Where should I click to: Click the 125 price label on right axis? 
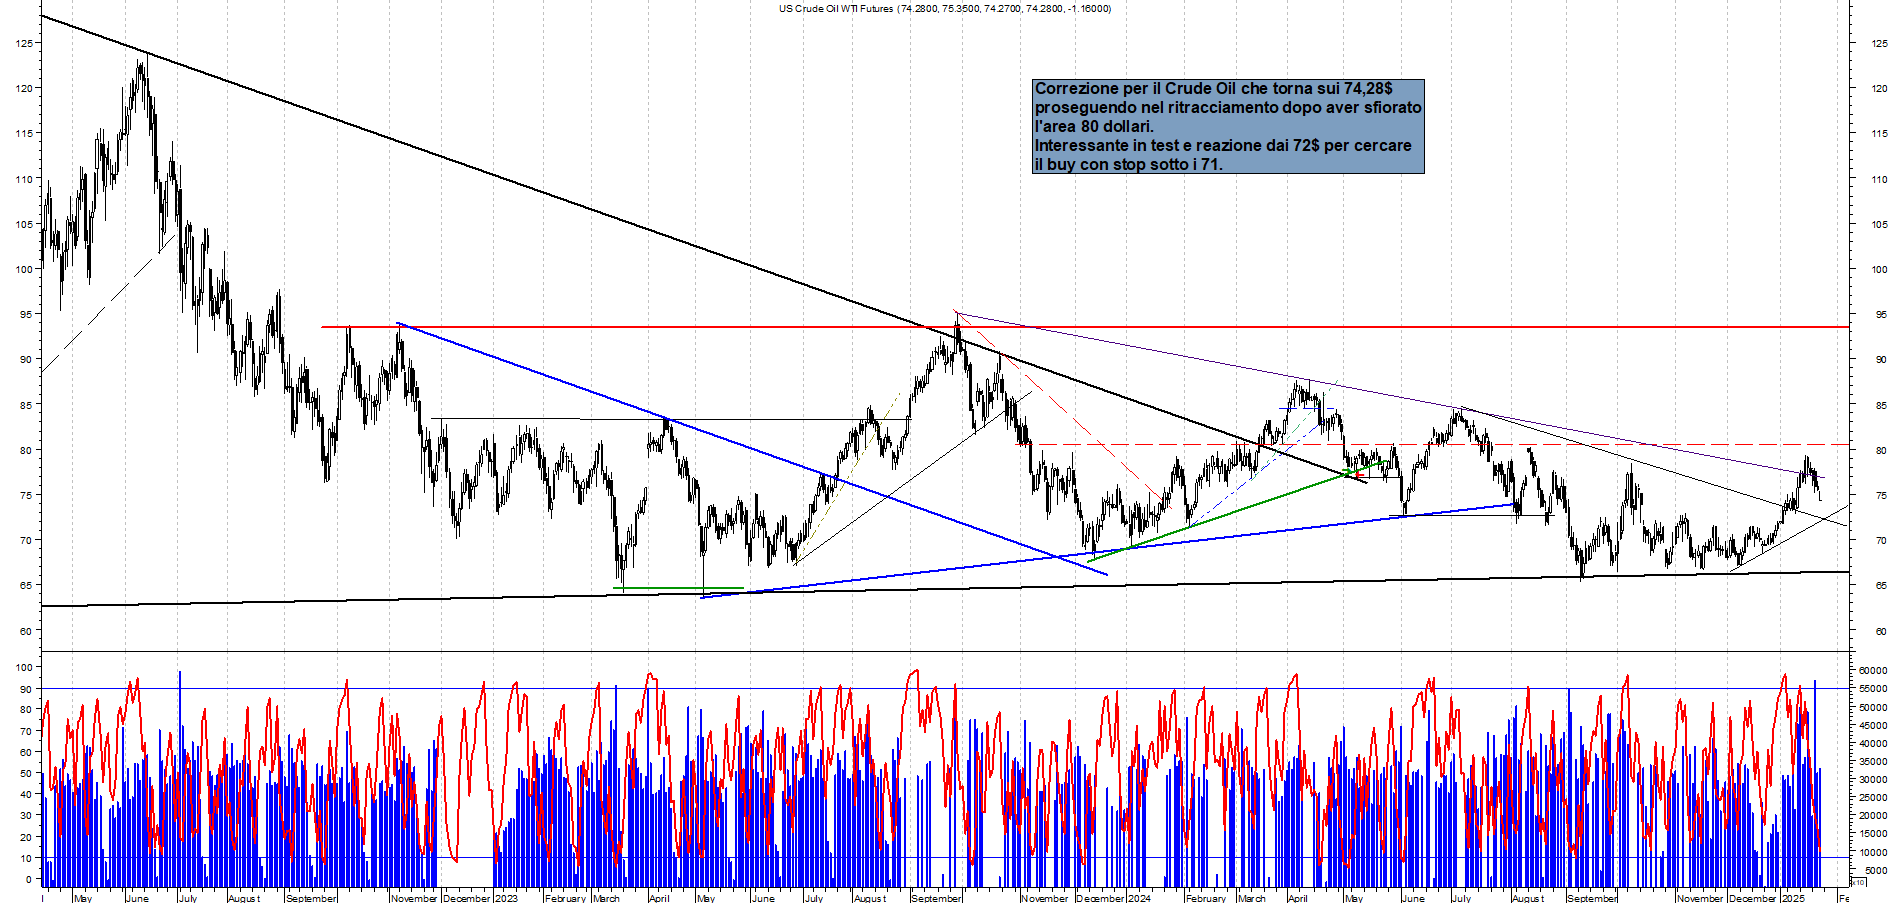(1879, 43)
